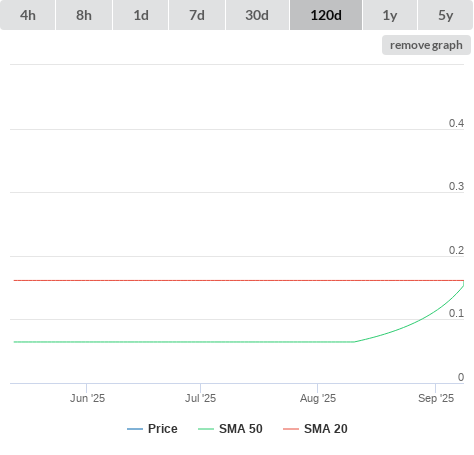Choose the 1d range tab
The image size is (474, 455).
[141, 15]
